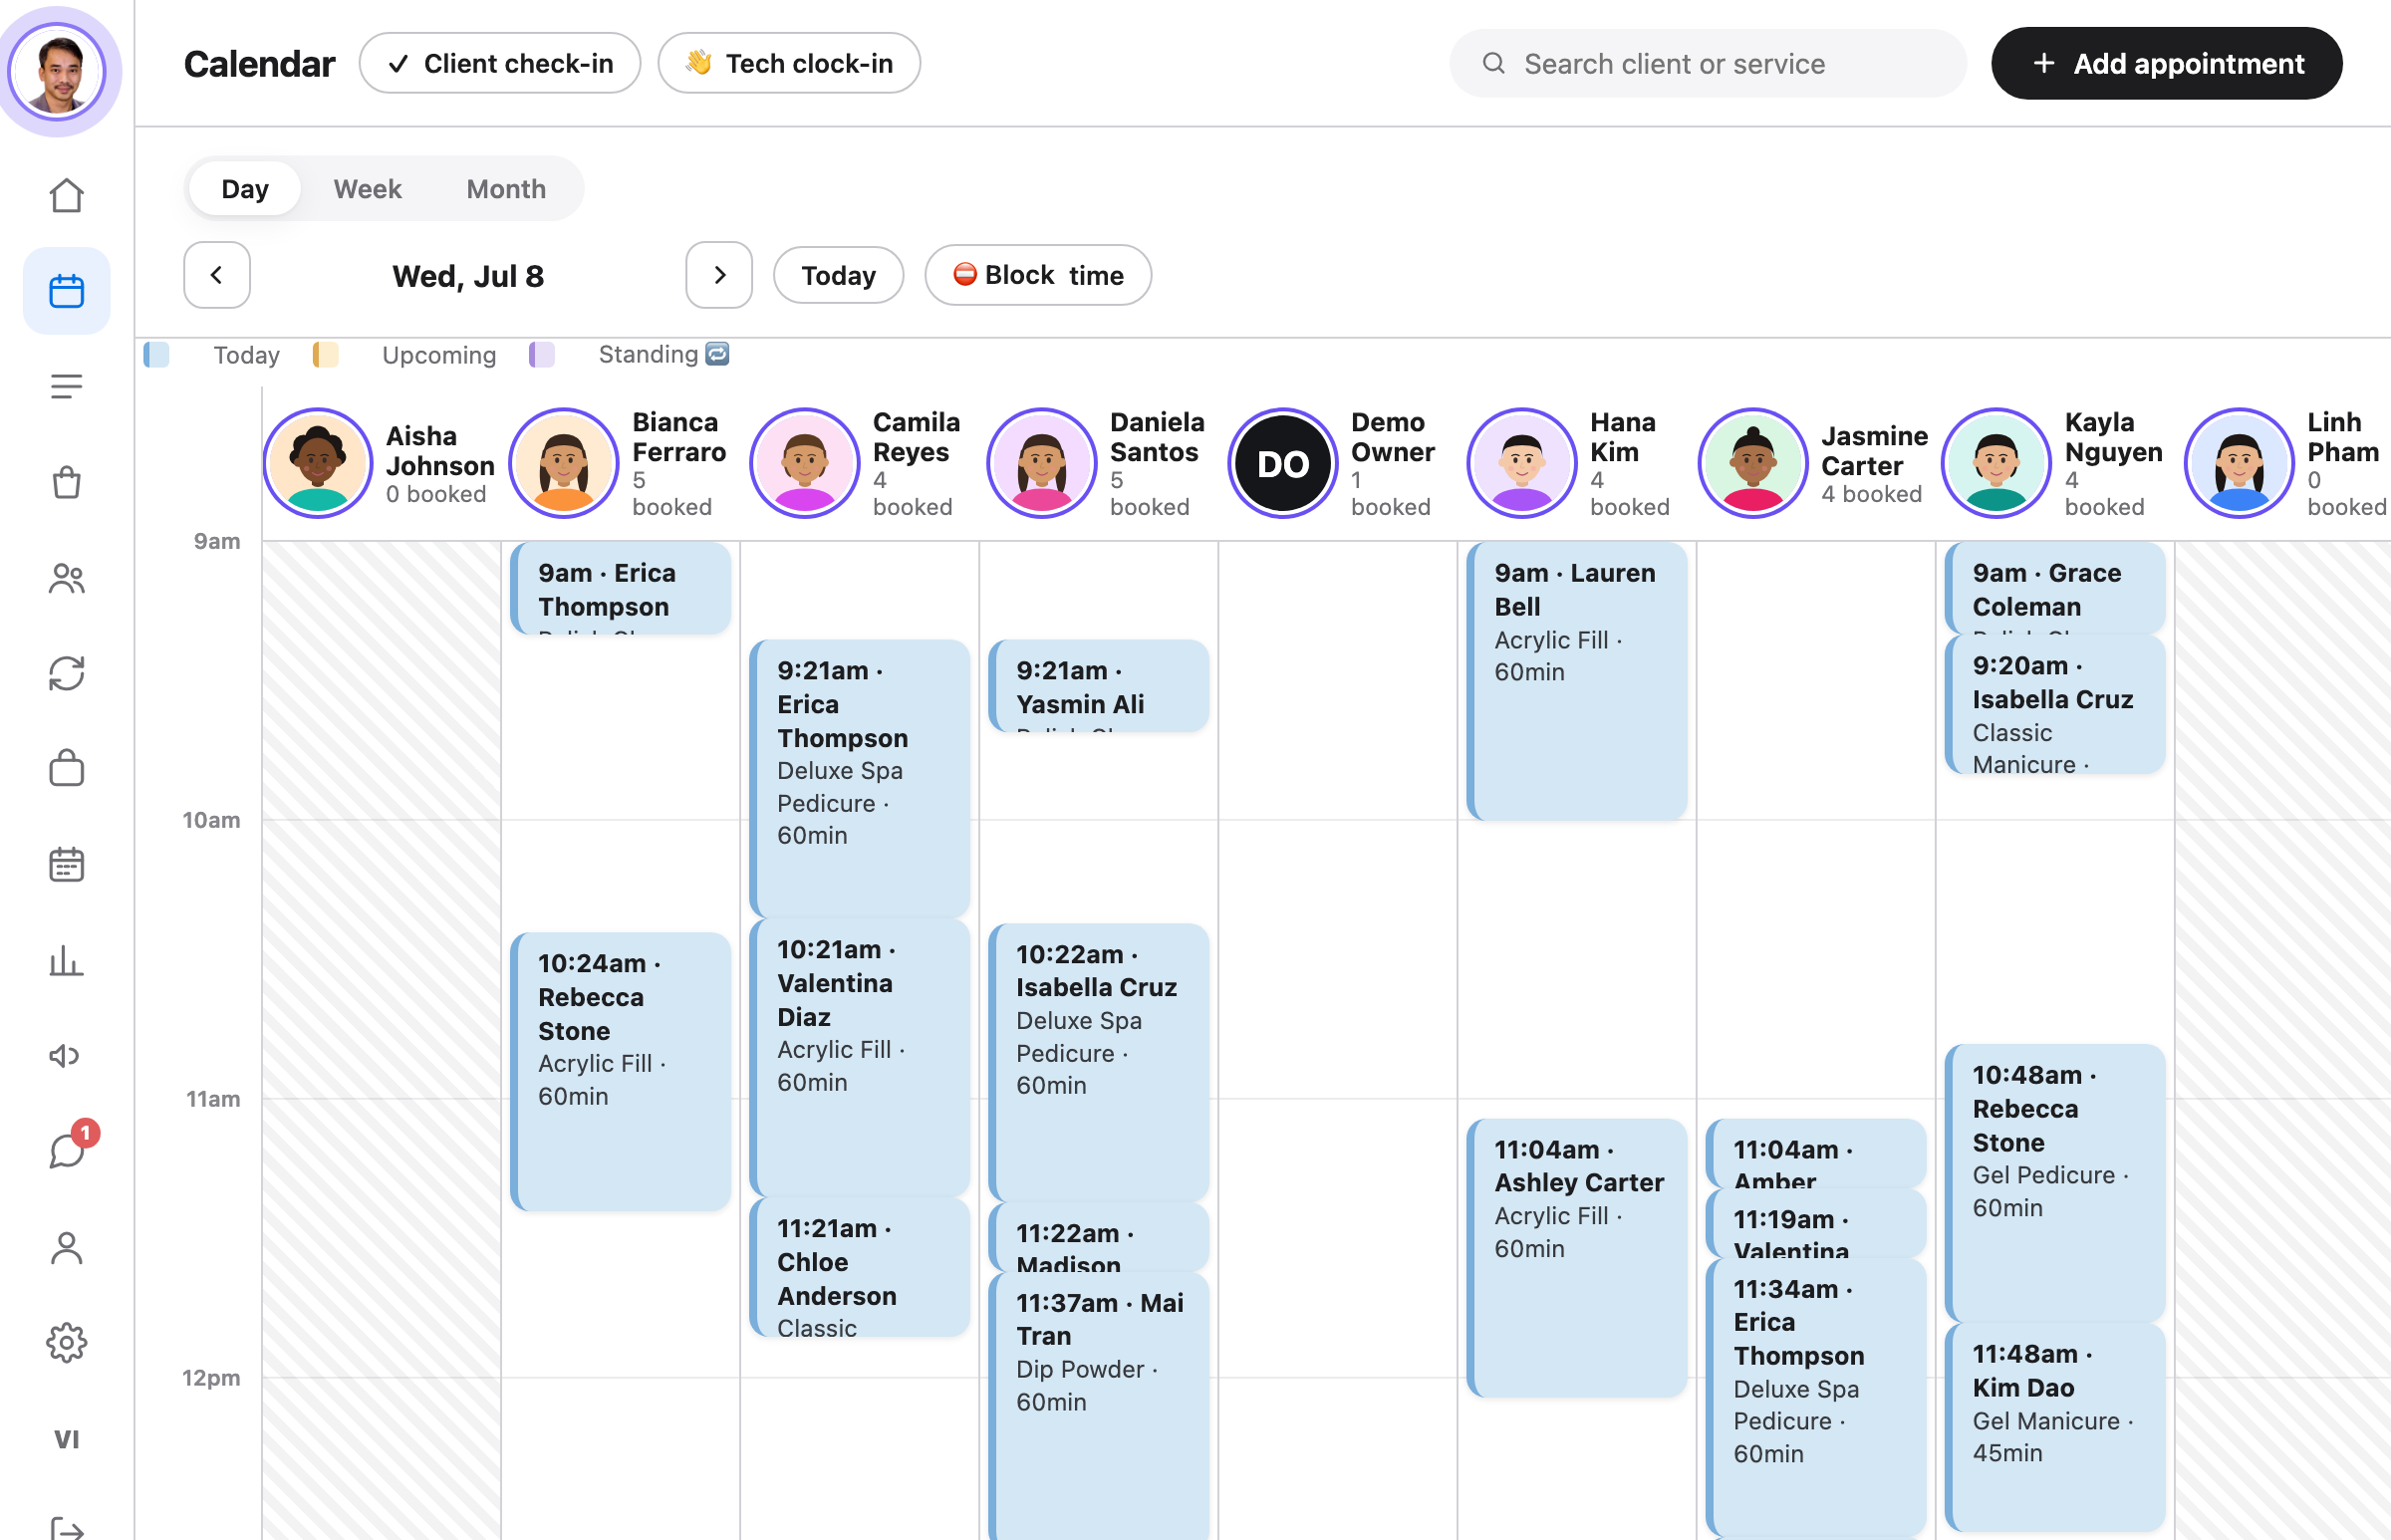Screen dimensions: 2391x1540
Task: Open the Calendar icon in sidebar
Action: click(66, 291)
